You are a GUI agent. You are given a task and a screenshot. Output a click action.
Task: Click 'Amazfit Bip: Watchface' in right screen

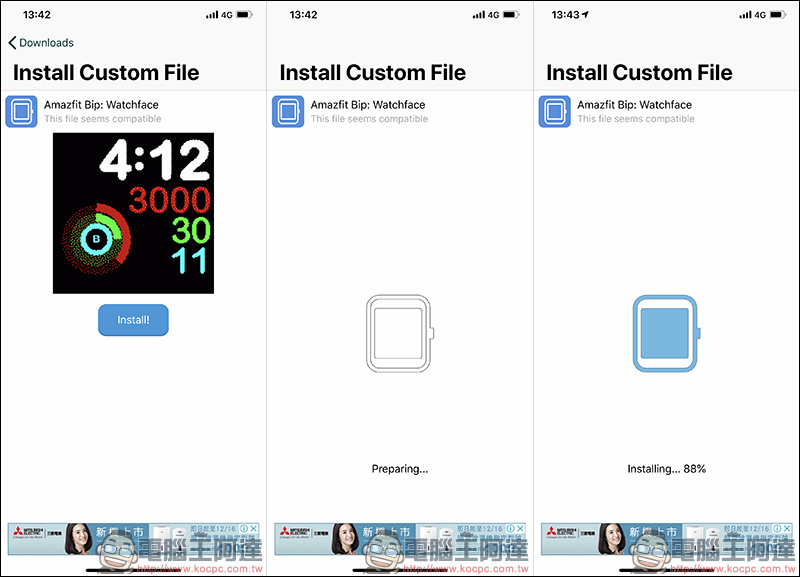click(635, 105)
